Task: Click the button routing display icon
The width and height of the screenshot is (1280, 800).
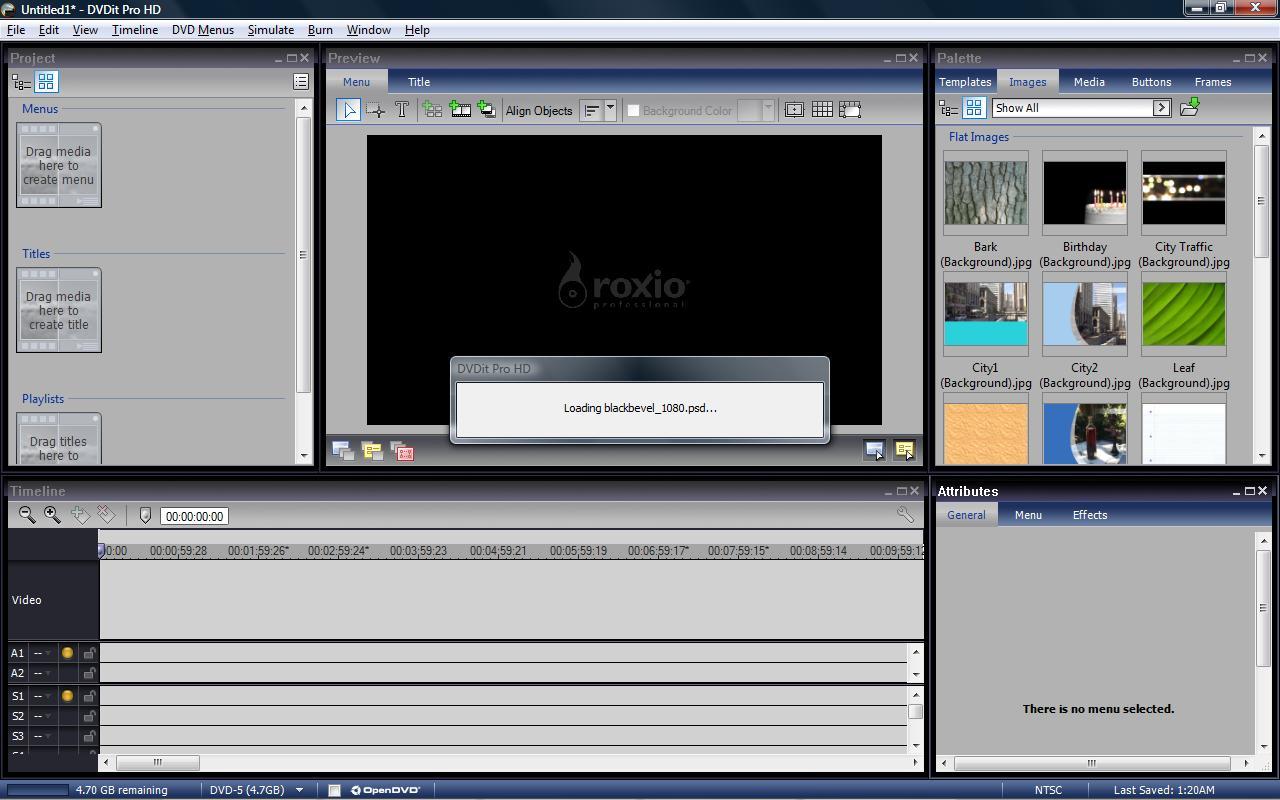Action: [x=850, y=110]
